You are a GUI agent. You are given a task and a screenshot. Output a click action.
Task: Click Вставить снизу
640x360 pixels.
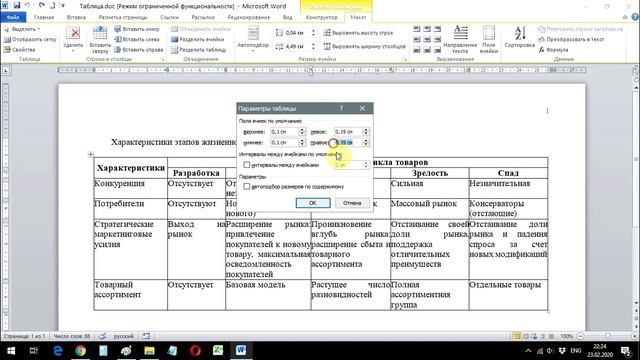[137, 29]
